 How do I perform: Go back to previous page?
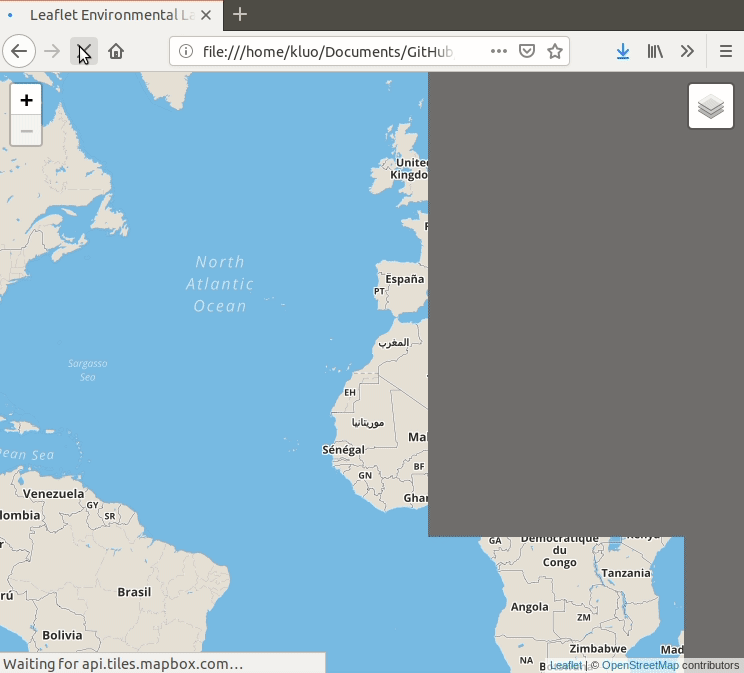tap(19, 51)
